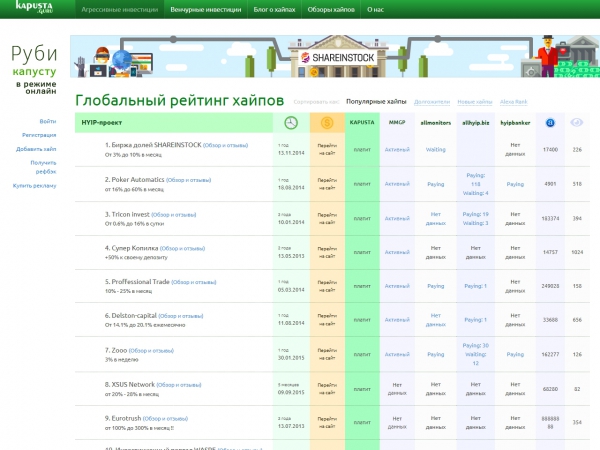
Task: Sort by Alexa Rank
Action: [514, 102]
